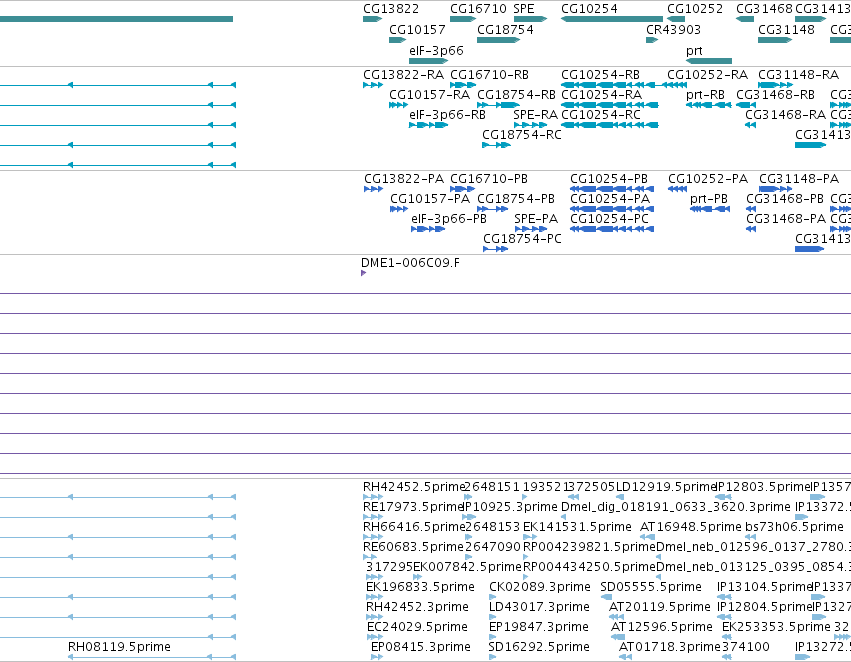851x662 pixels.
Task: Select the CG16710-PB protein label
Action: 489,179
